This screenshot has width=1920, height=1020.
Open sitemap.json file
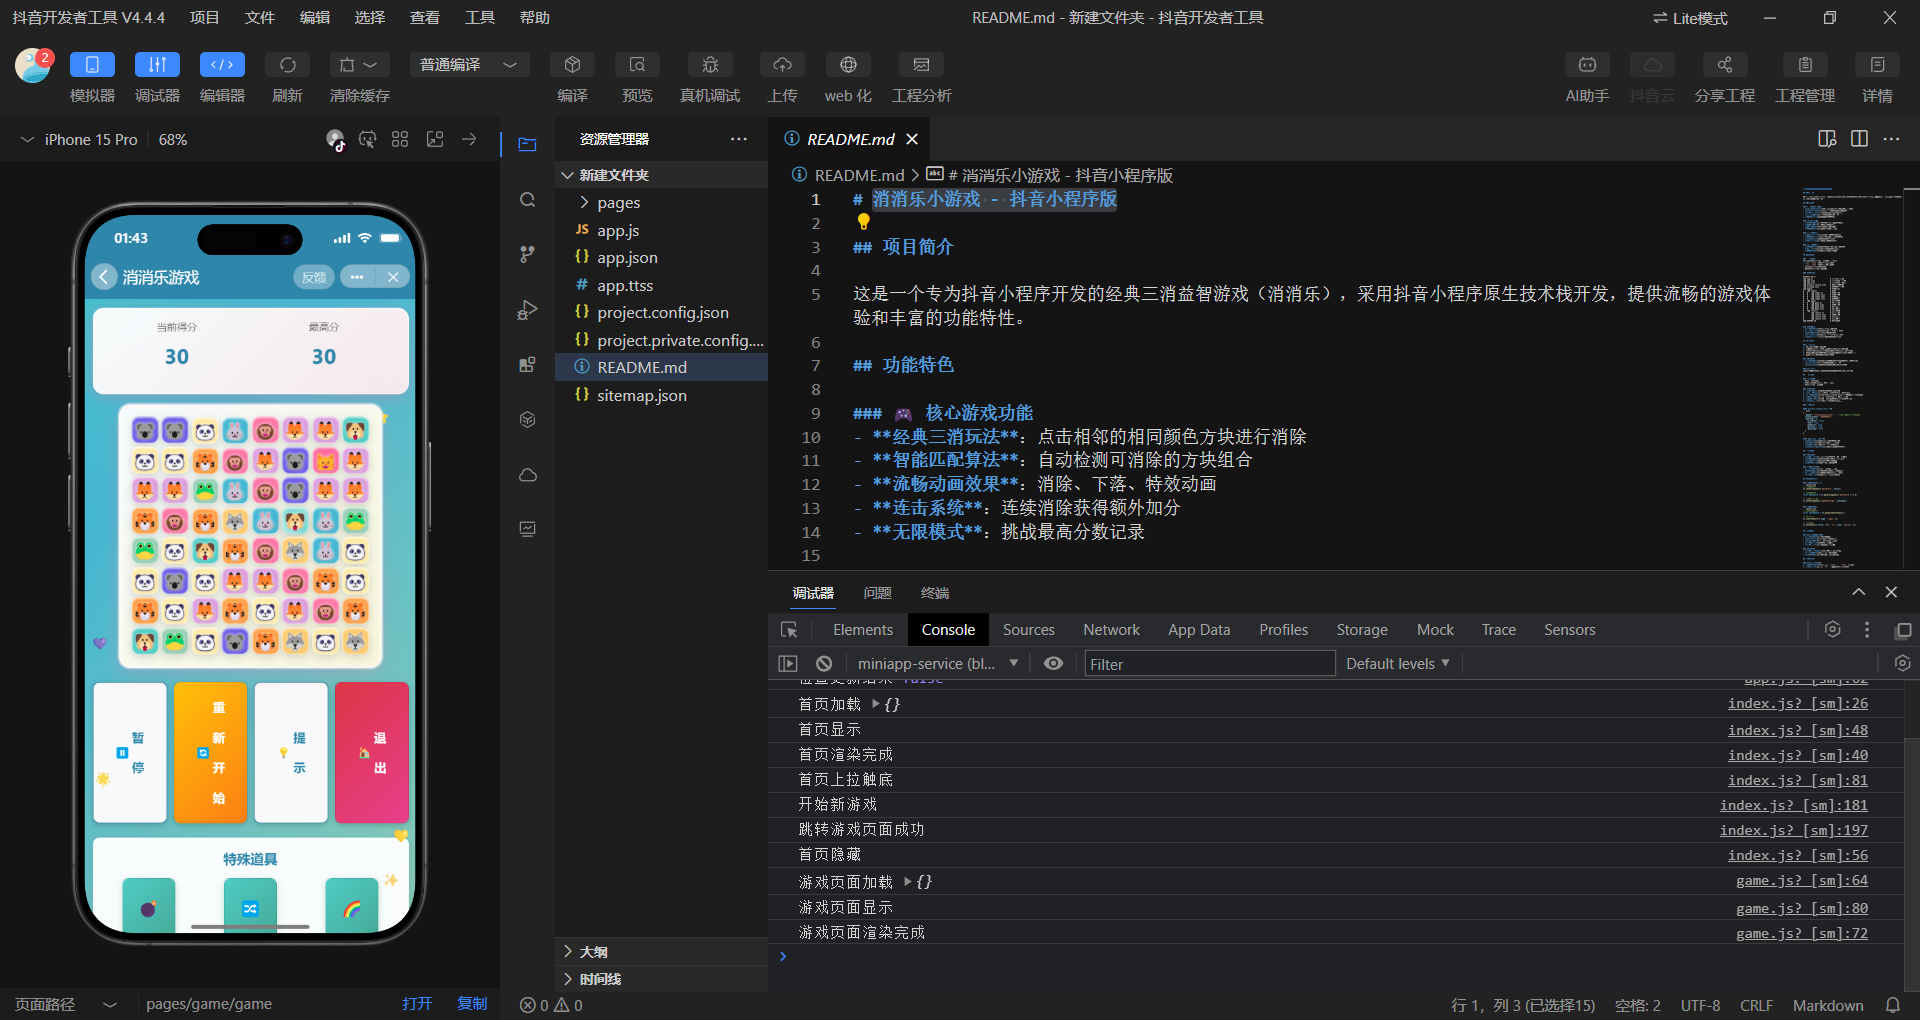tap(660, 396)
